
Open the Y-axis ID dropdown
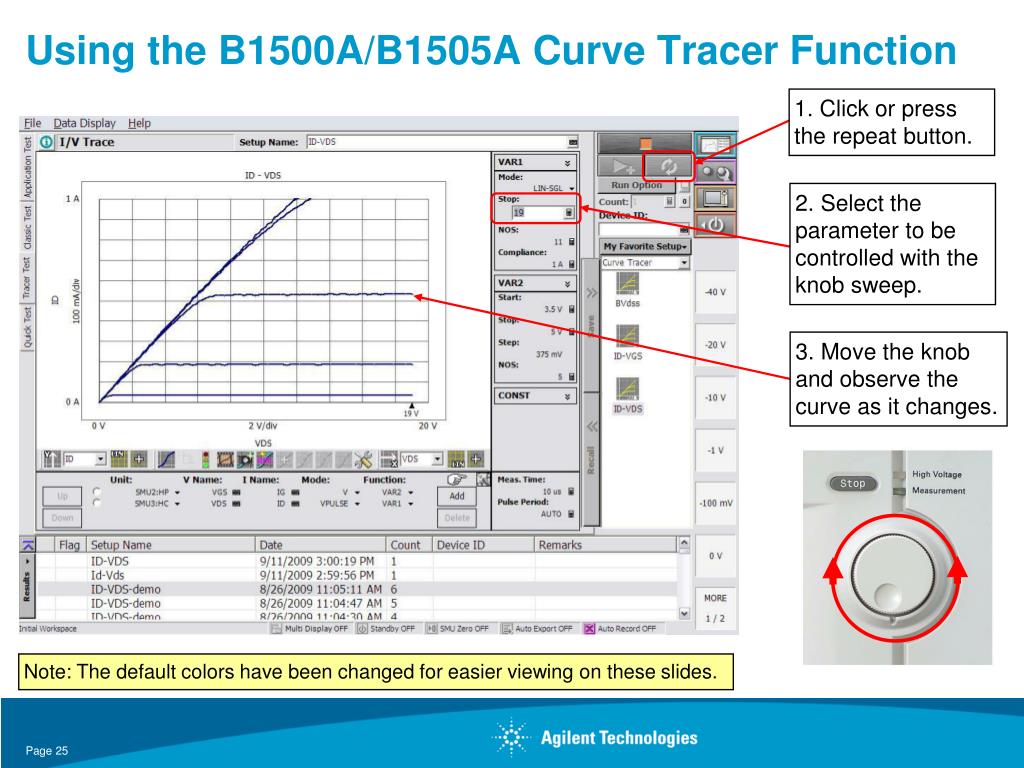coord(101,459)
